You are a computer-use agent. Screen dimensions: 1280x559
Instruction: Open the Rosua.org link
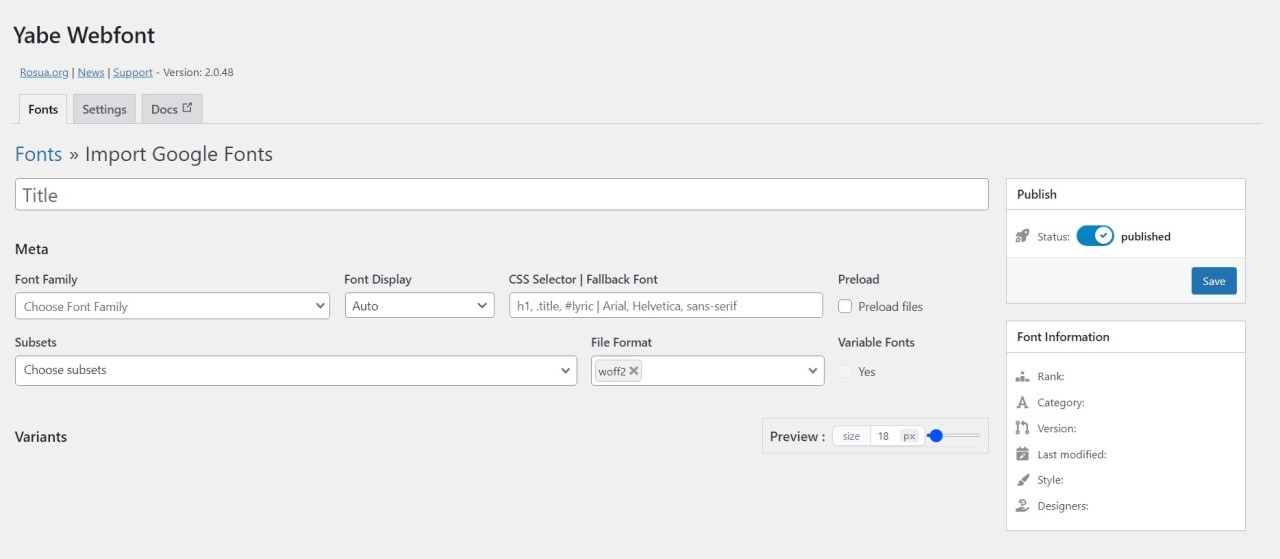(x=44, y=72)
